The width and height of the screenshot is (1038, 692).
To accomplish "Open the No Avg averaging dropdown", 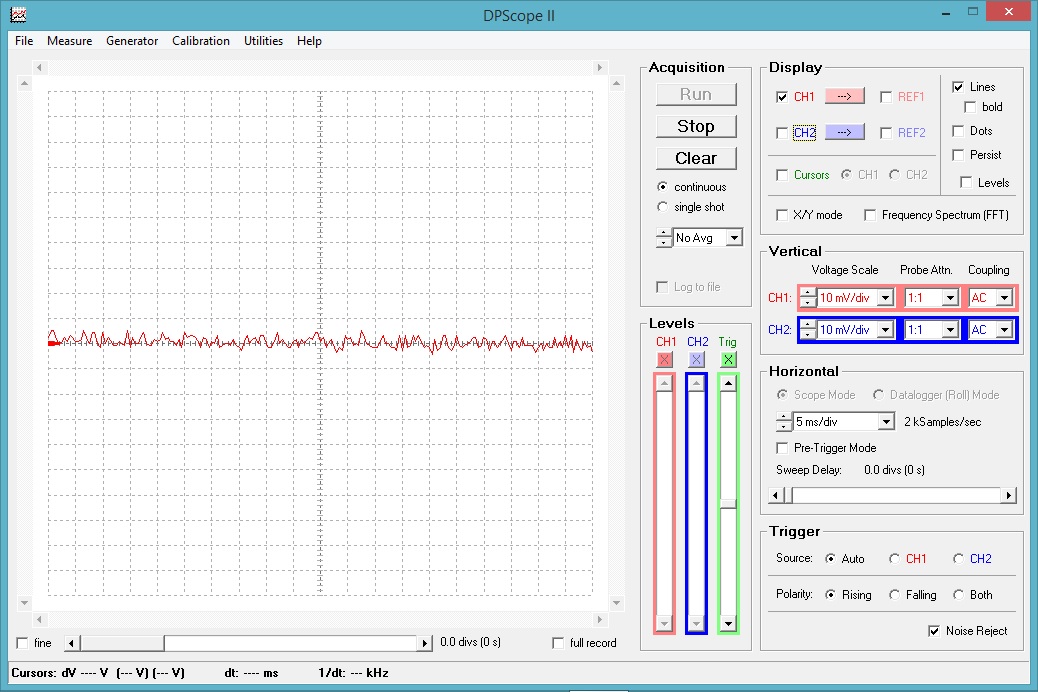I will point(734,238).
